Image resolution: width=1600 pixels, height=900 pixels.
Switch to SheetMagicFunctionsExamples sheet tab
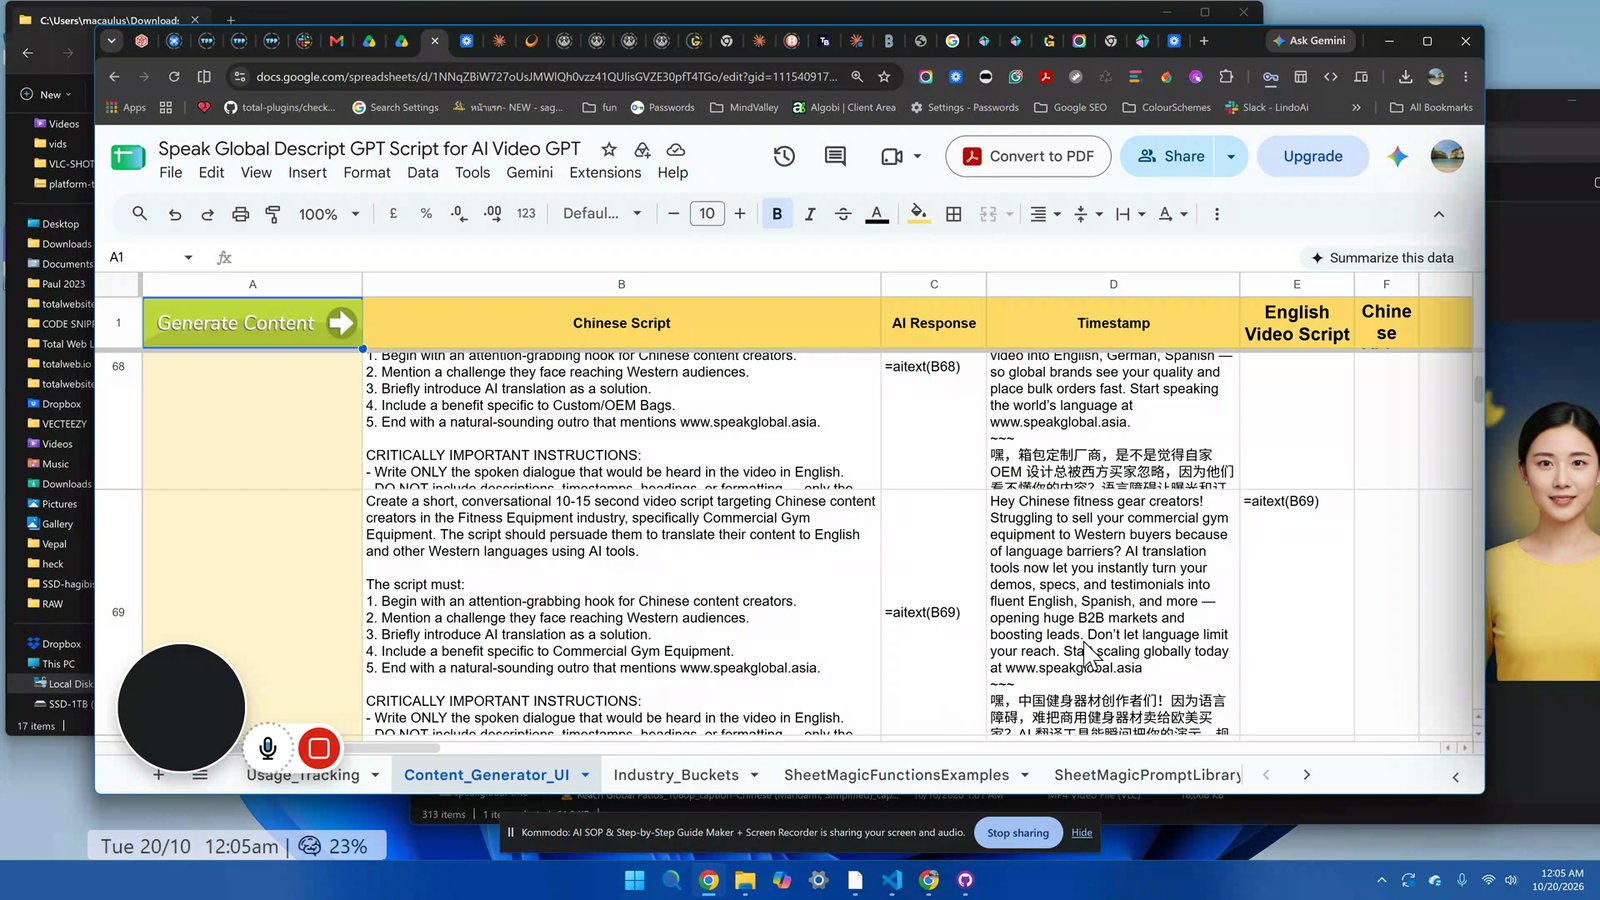[x=896, y=775]
